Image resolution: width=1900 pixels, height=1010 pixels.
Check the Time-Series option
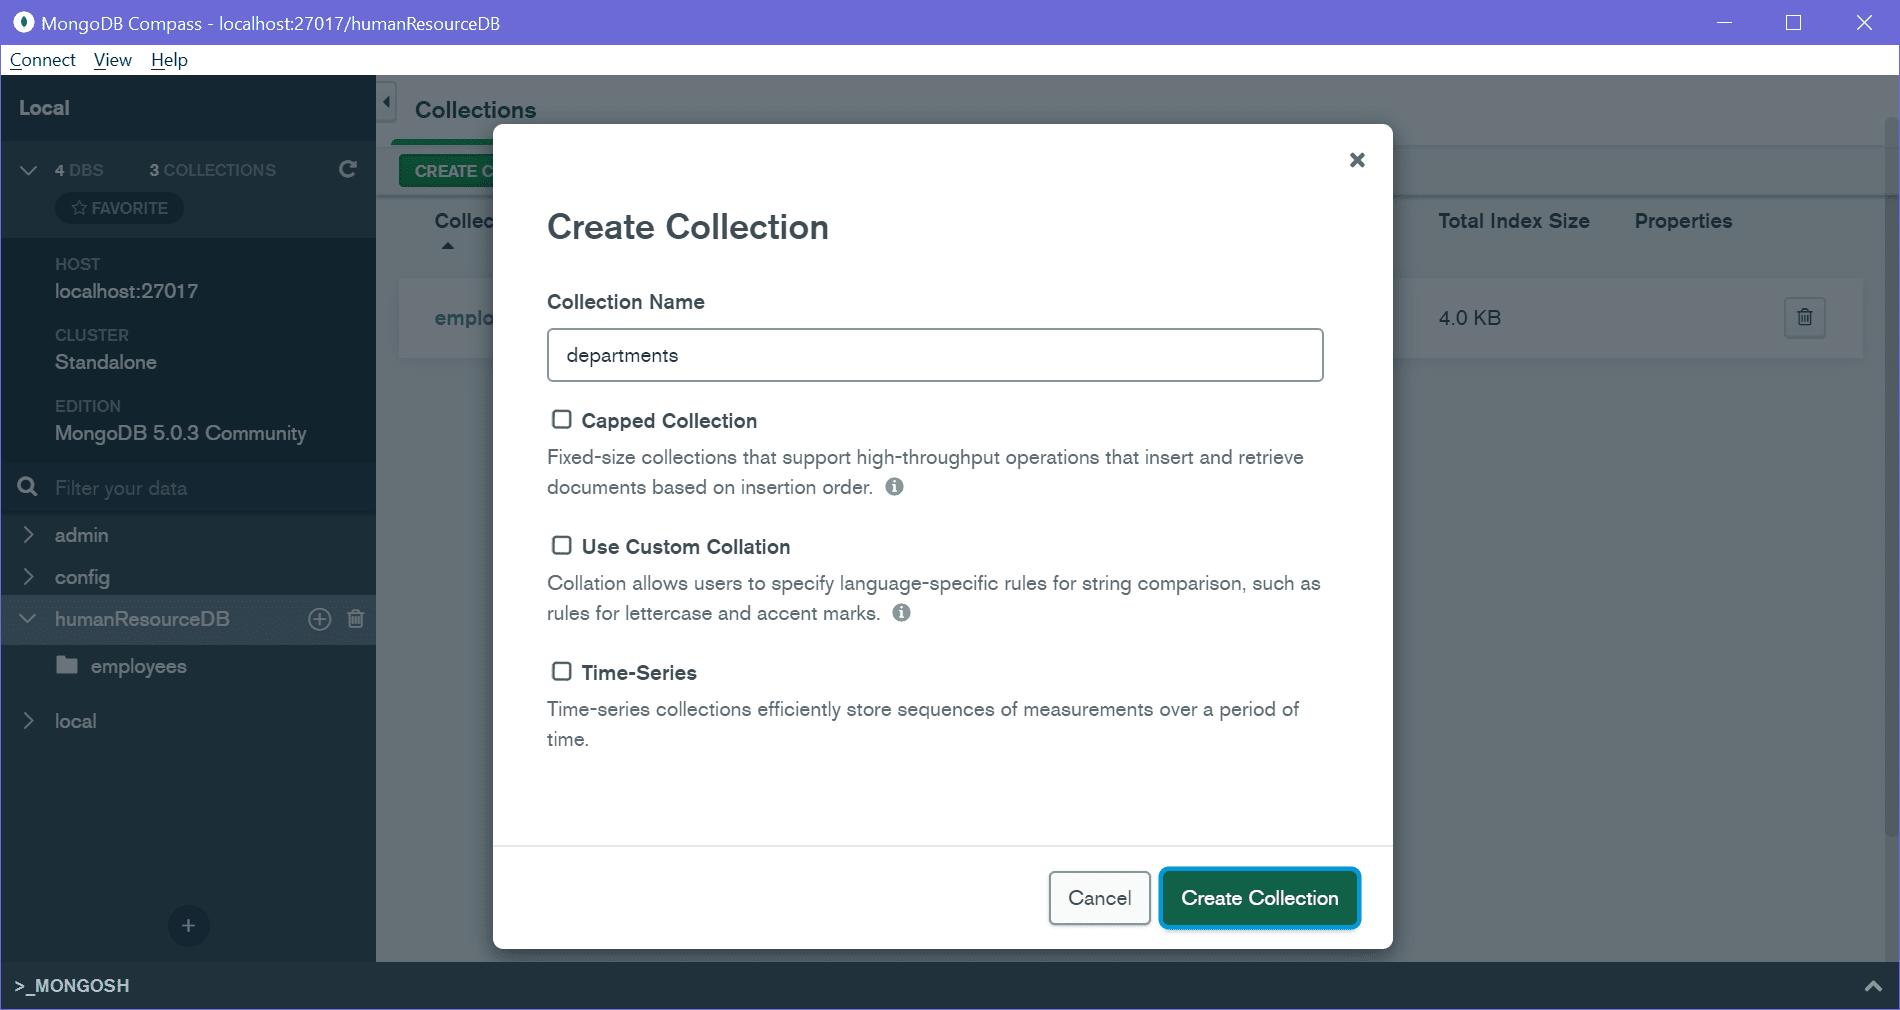[561, 672]
